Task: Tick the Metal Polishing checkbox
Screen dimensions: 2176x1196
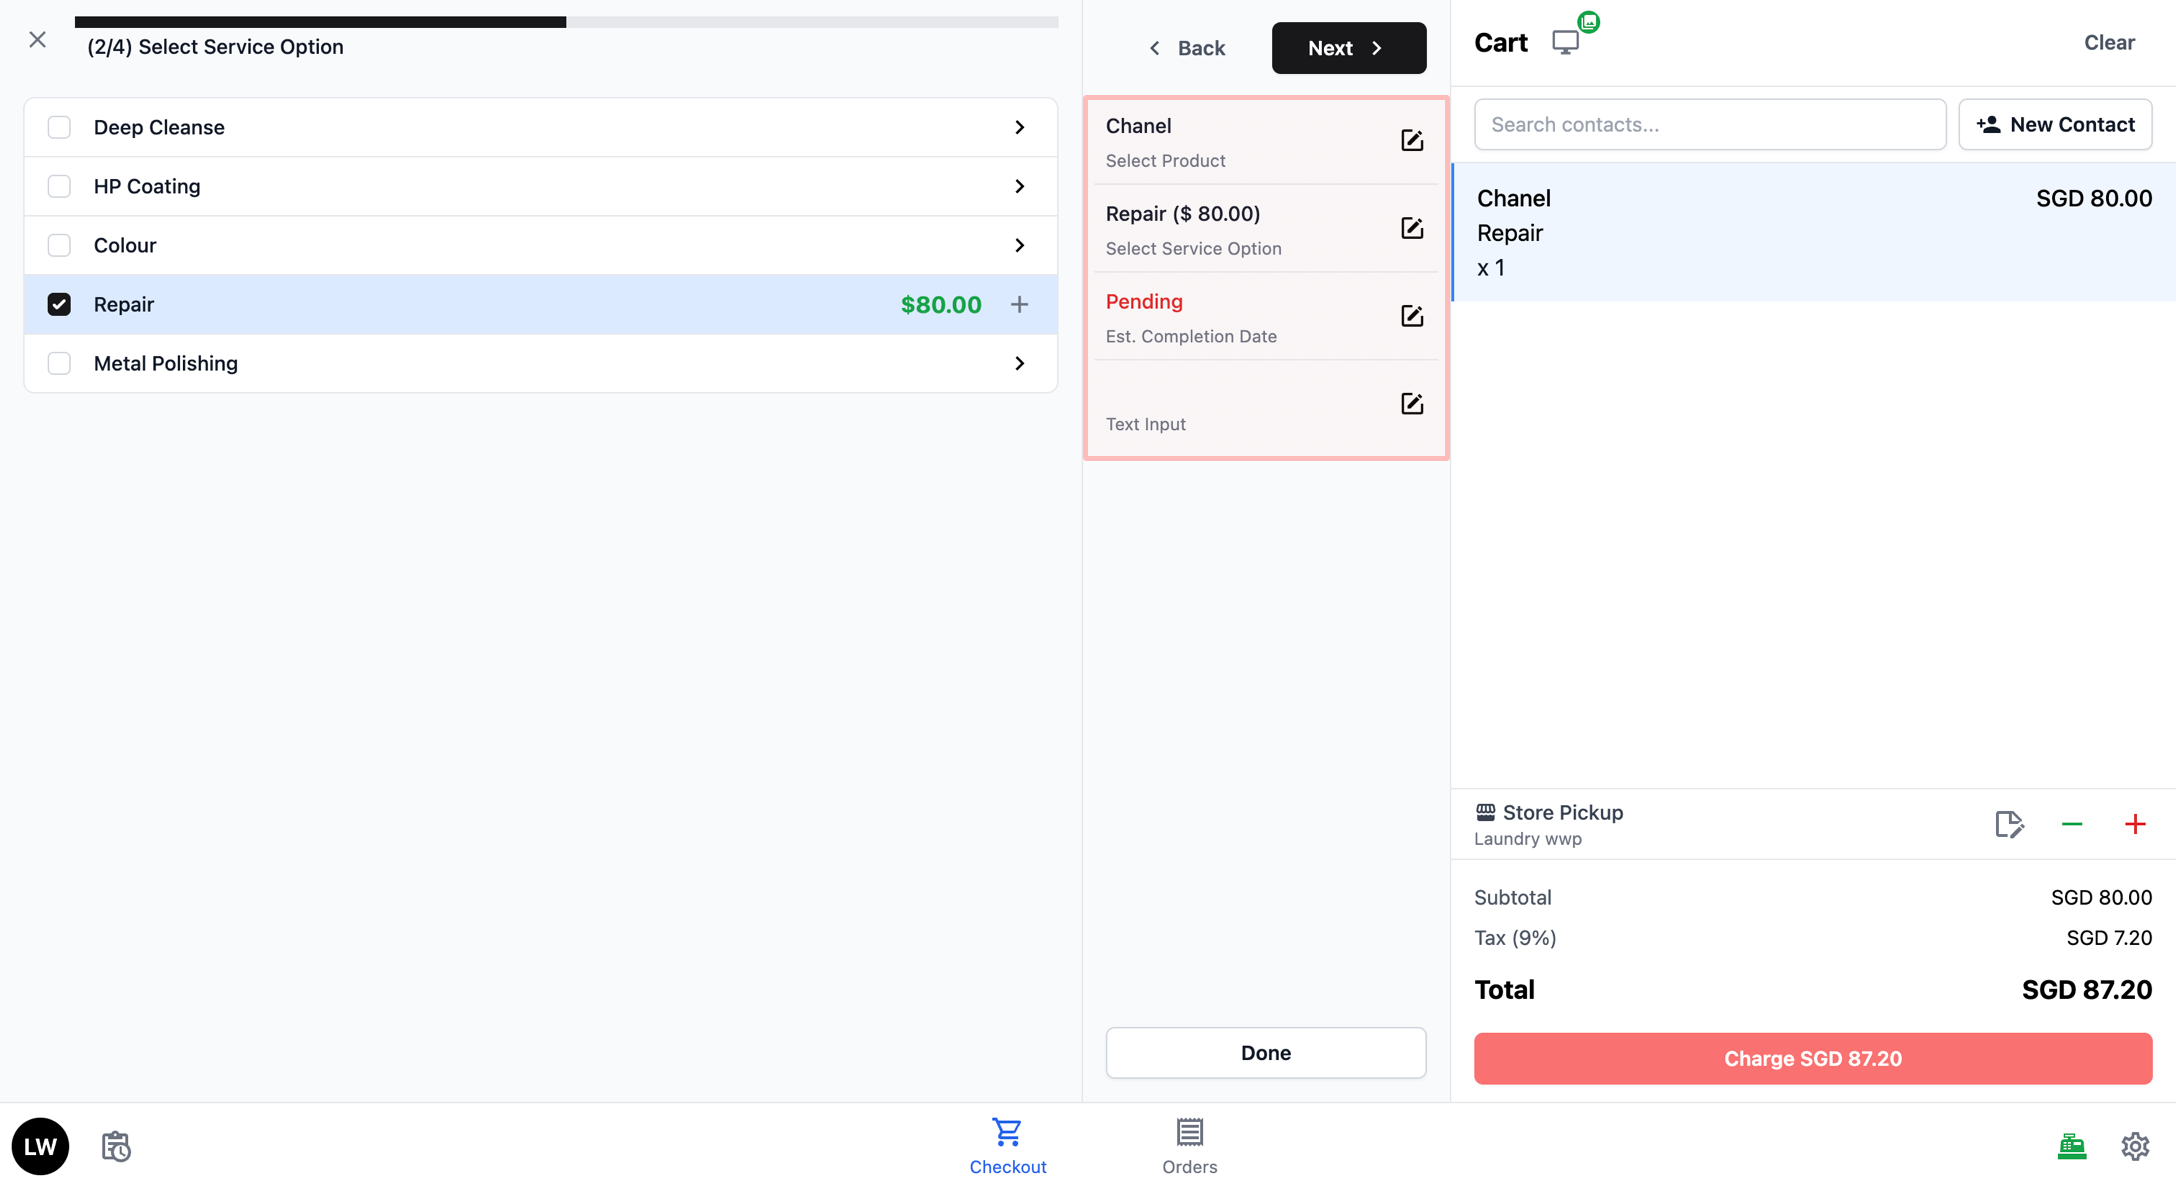Action: 59,363
